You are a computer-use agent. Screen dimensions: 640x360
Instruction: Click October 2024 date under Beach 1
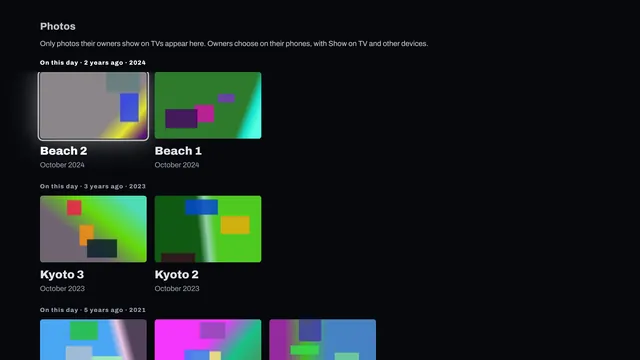click(x=177, y=165)
